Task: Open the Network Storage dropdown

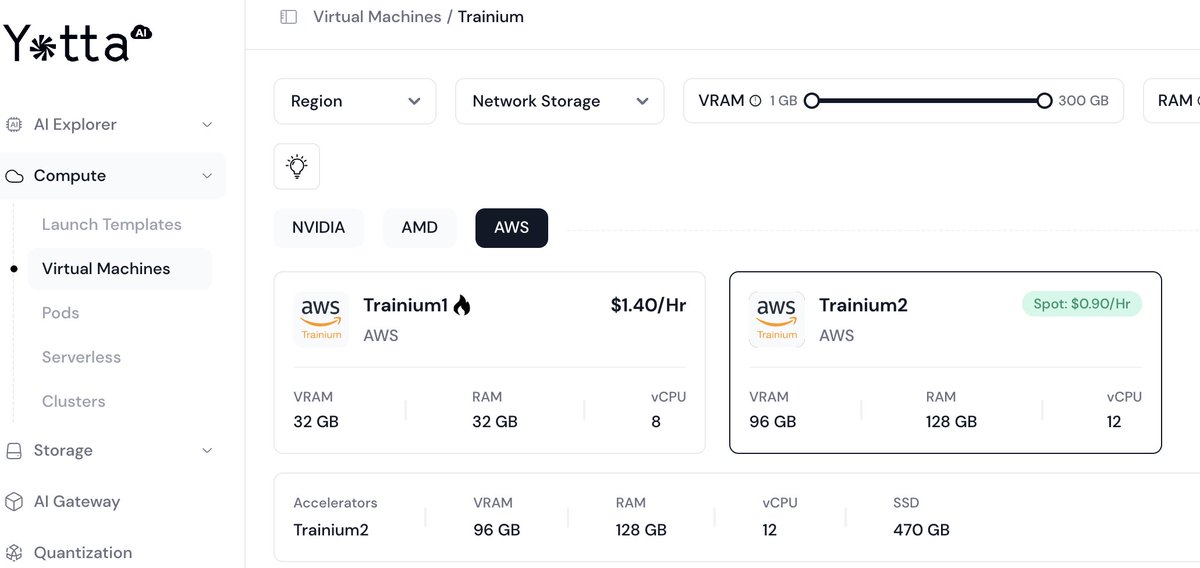Action: pyautogui.click(x=559, y=101)
